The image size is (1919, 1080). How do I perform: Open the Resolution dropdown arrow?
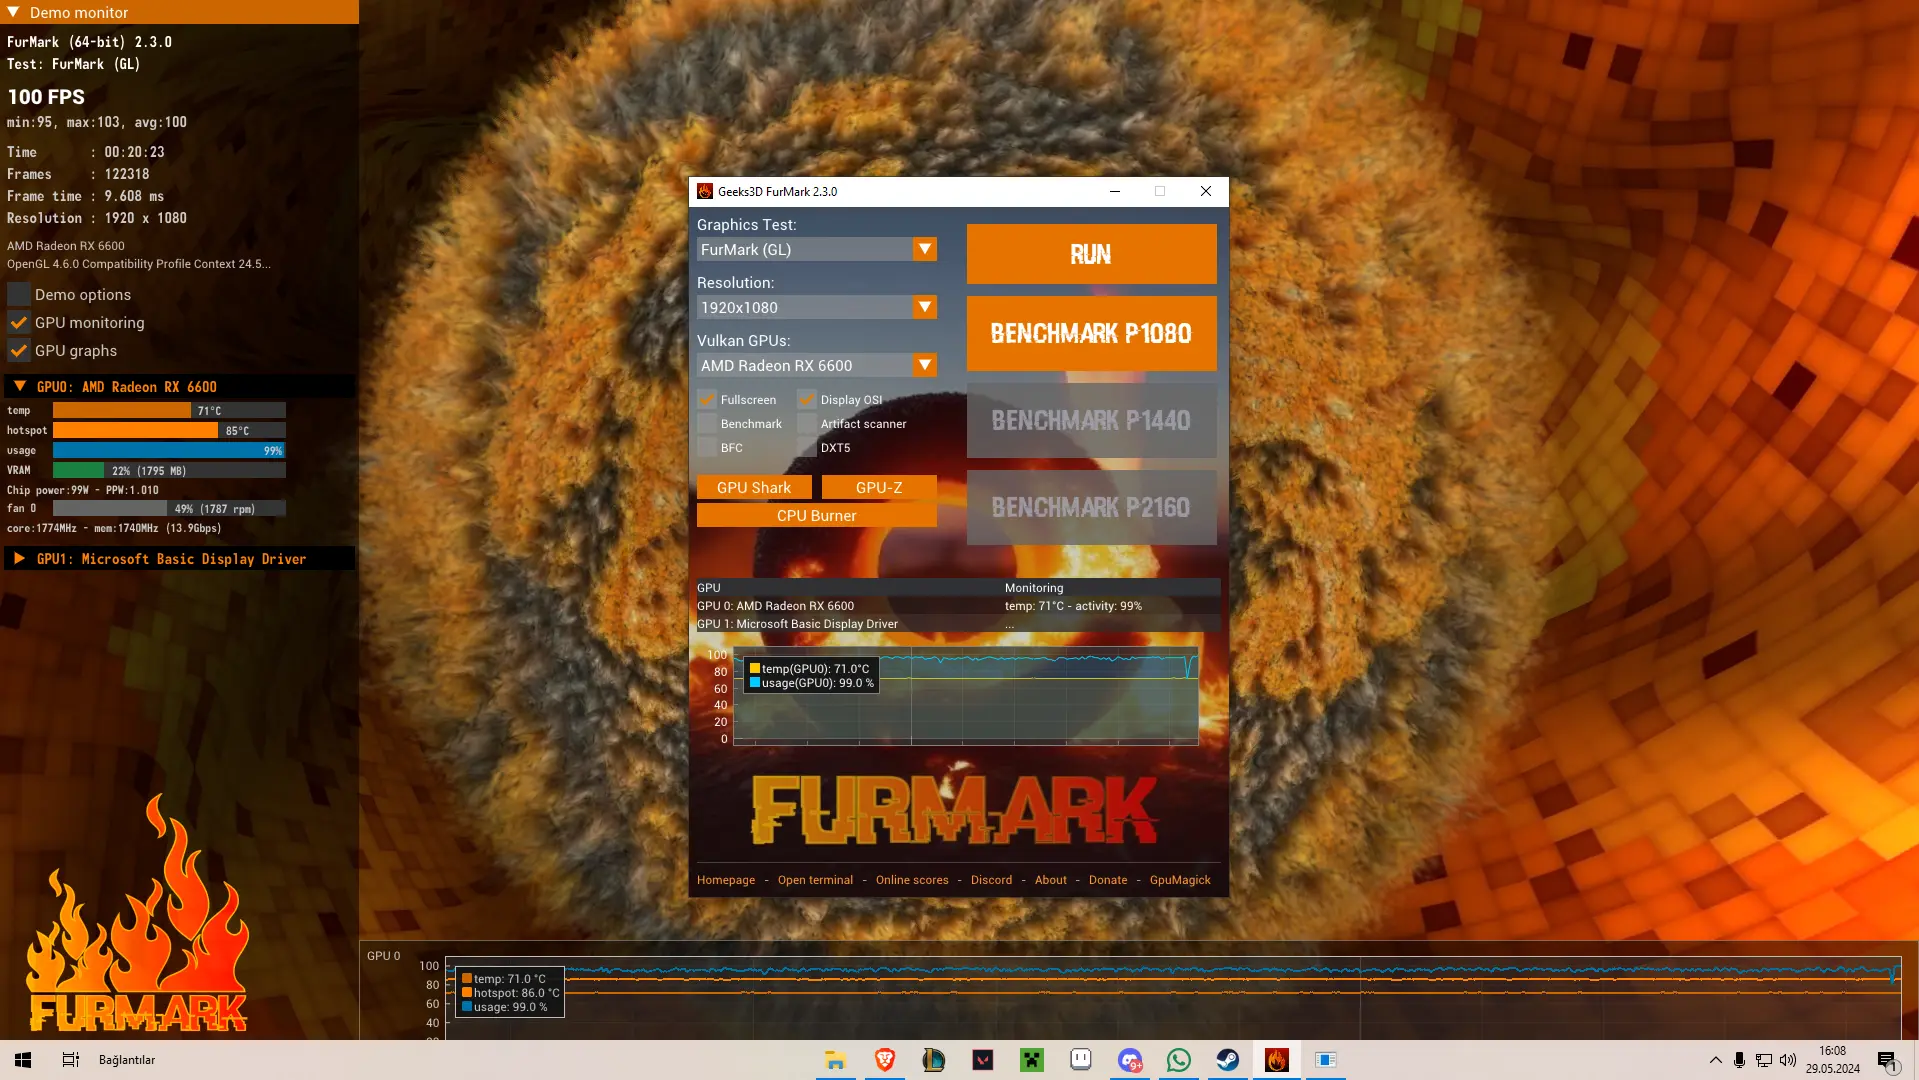pos(925,307)
